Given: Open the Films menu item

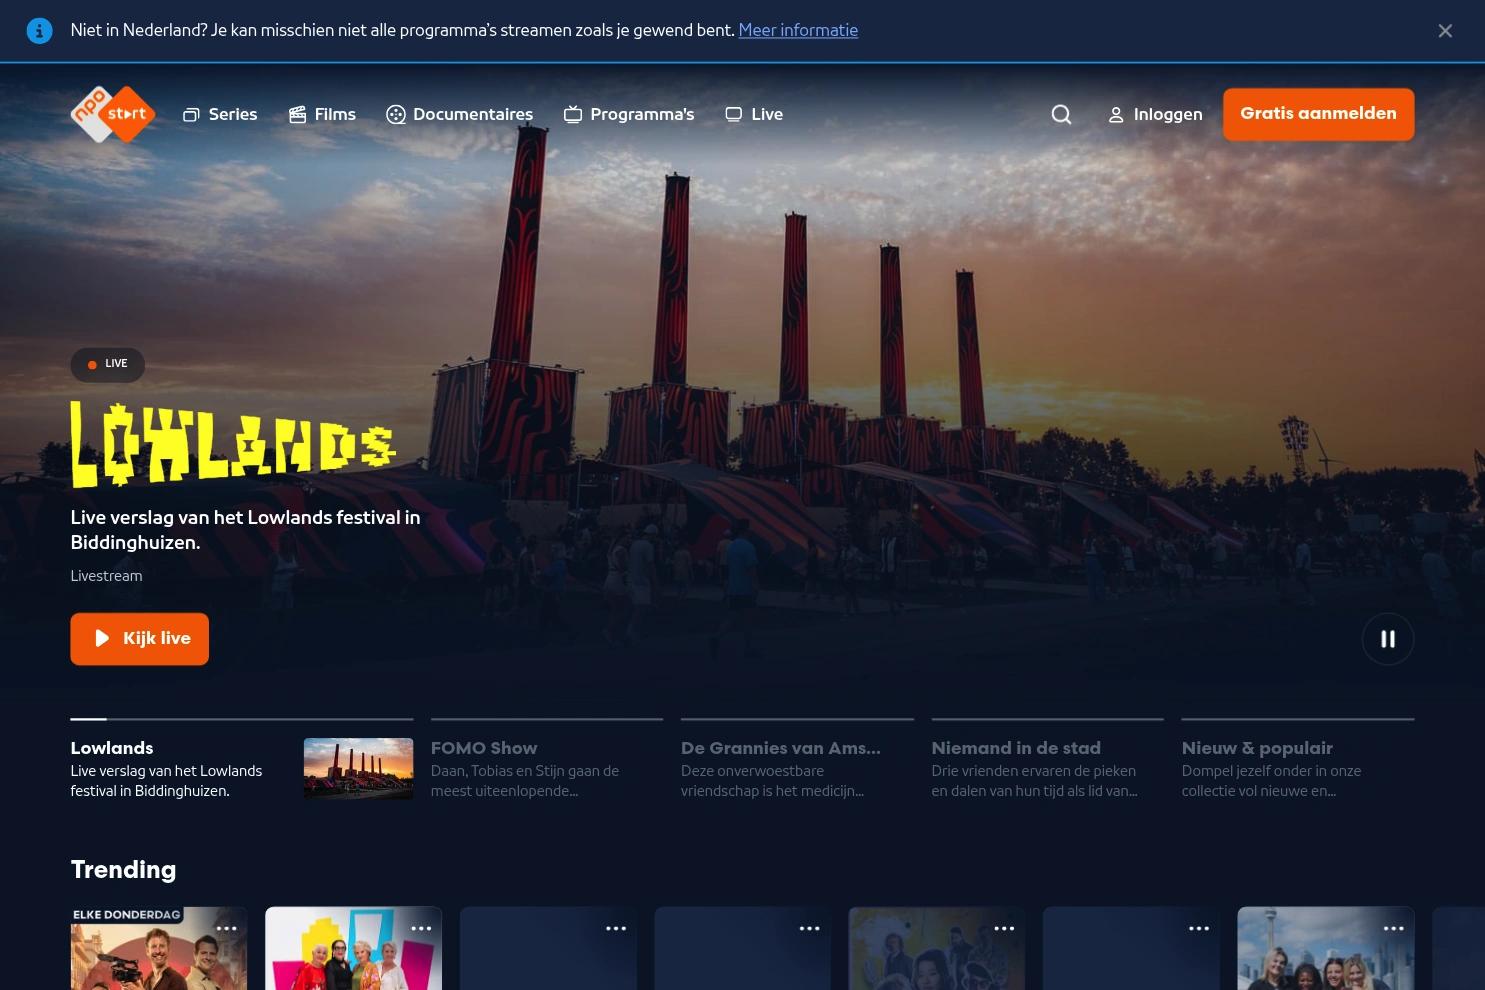Looking at the screenshot, I should tap(322, 114).
